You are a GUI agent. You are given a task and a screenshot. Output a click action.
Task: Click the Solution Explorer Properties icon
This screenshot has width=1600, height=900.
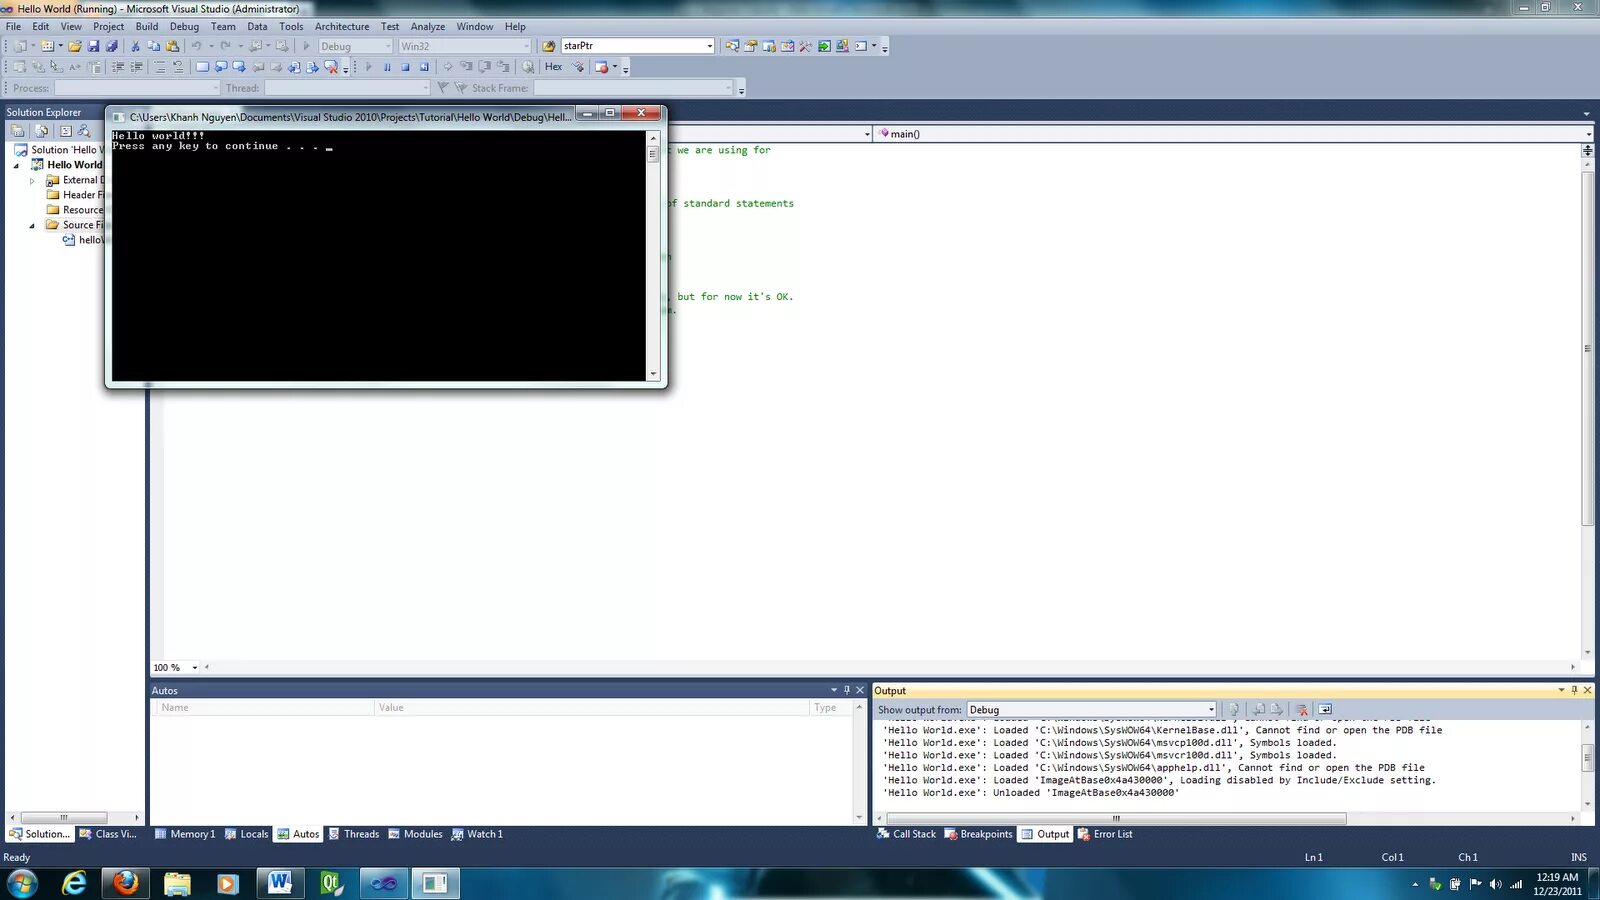pyautogui.click(x=17, y=131)
